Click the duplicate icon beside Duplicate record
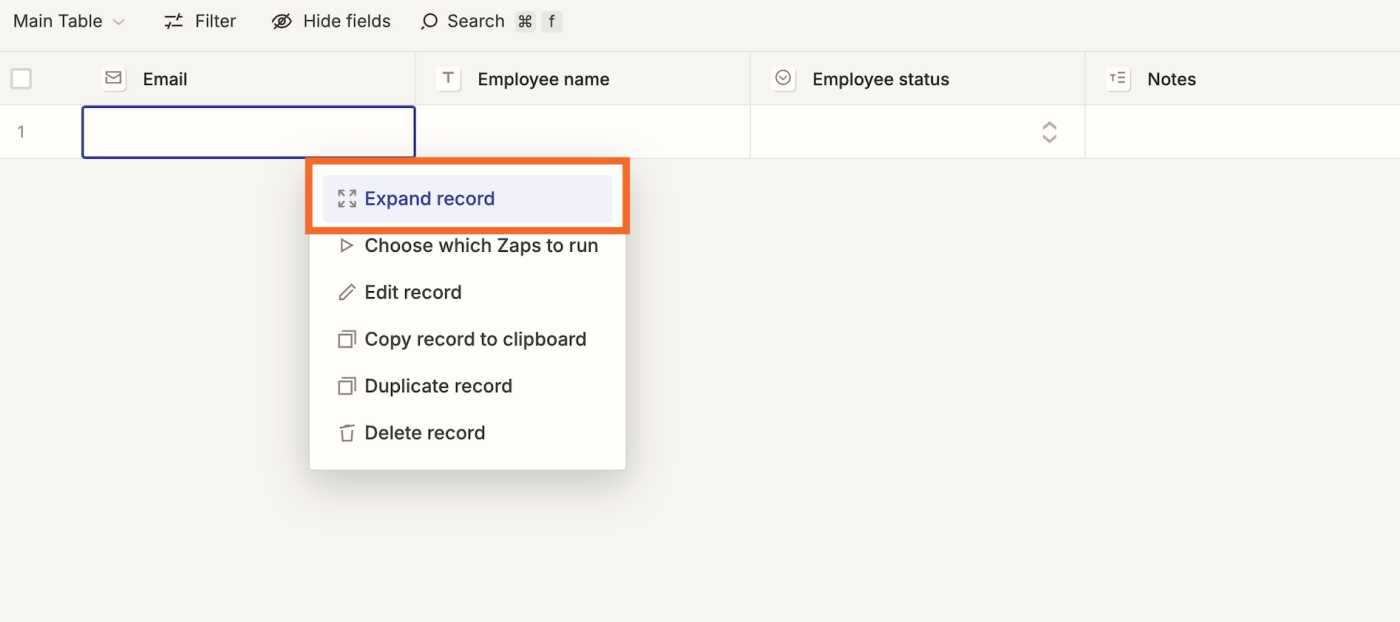 click(347, 386)
